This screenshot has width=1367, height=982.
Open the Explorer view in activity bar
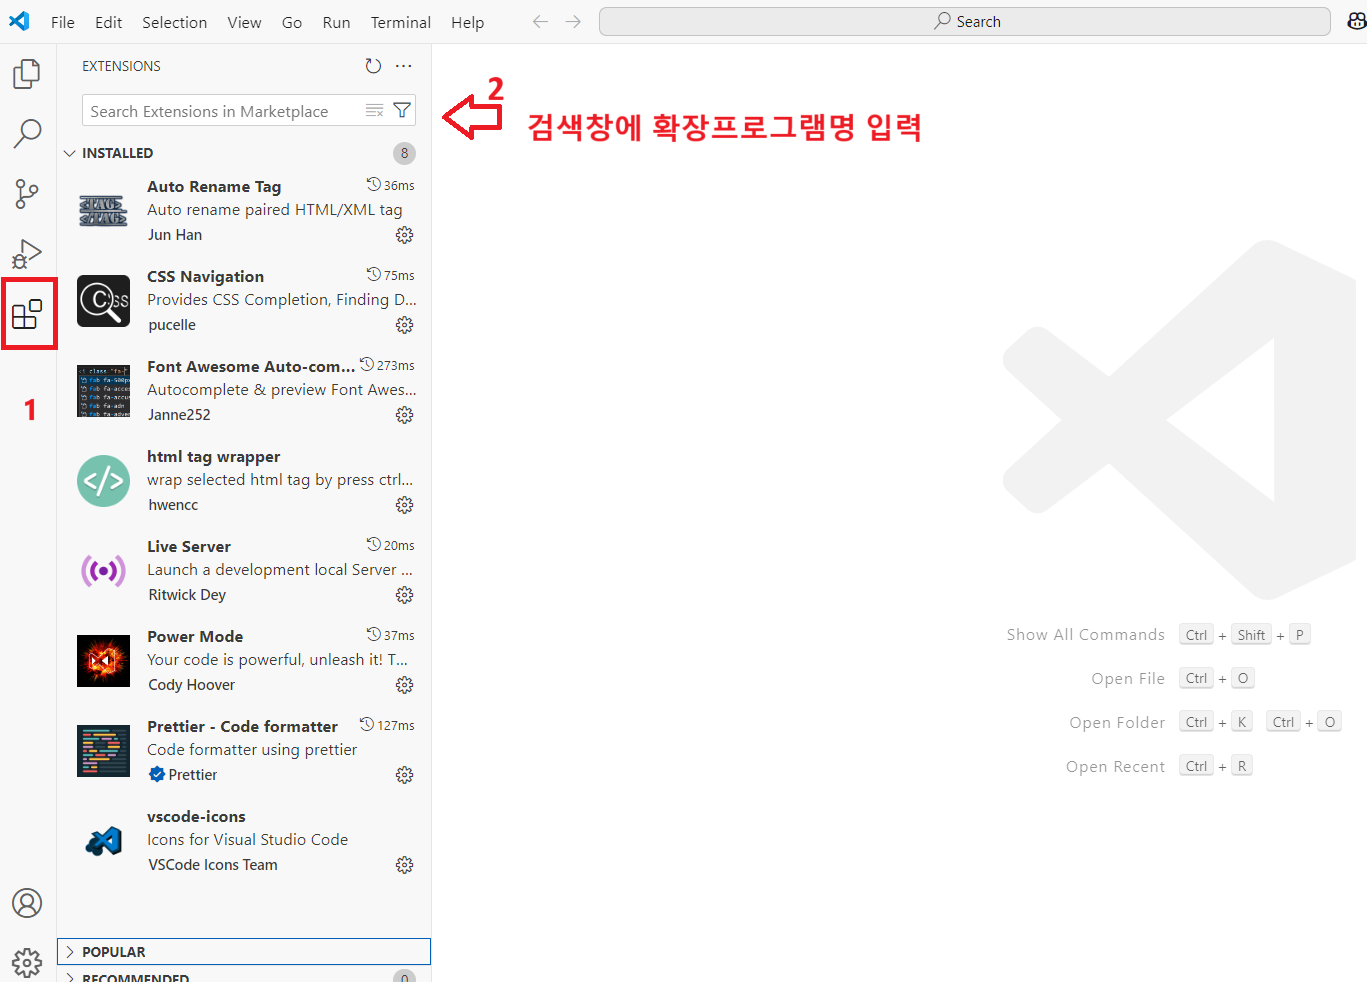27,74
